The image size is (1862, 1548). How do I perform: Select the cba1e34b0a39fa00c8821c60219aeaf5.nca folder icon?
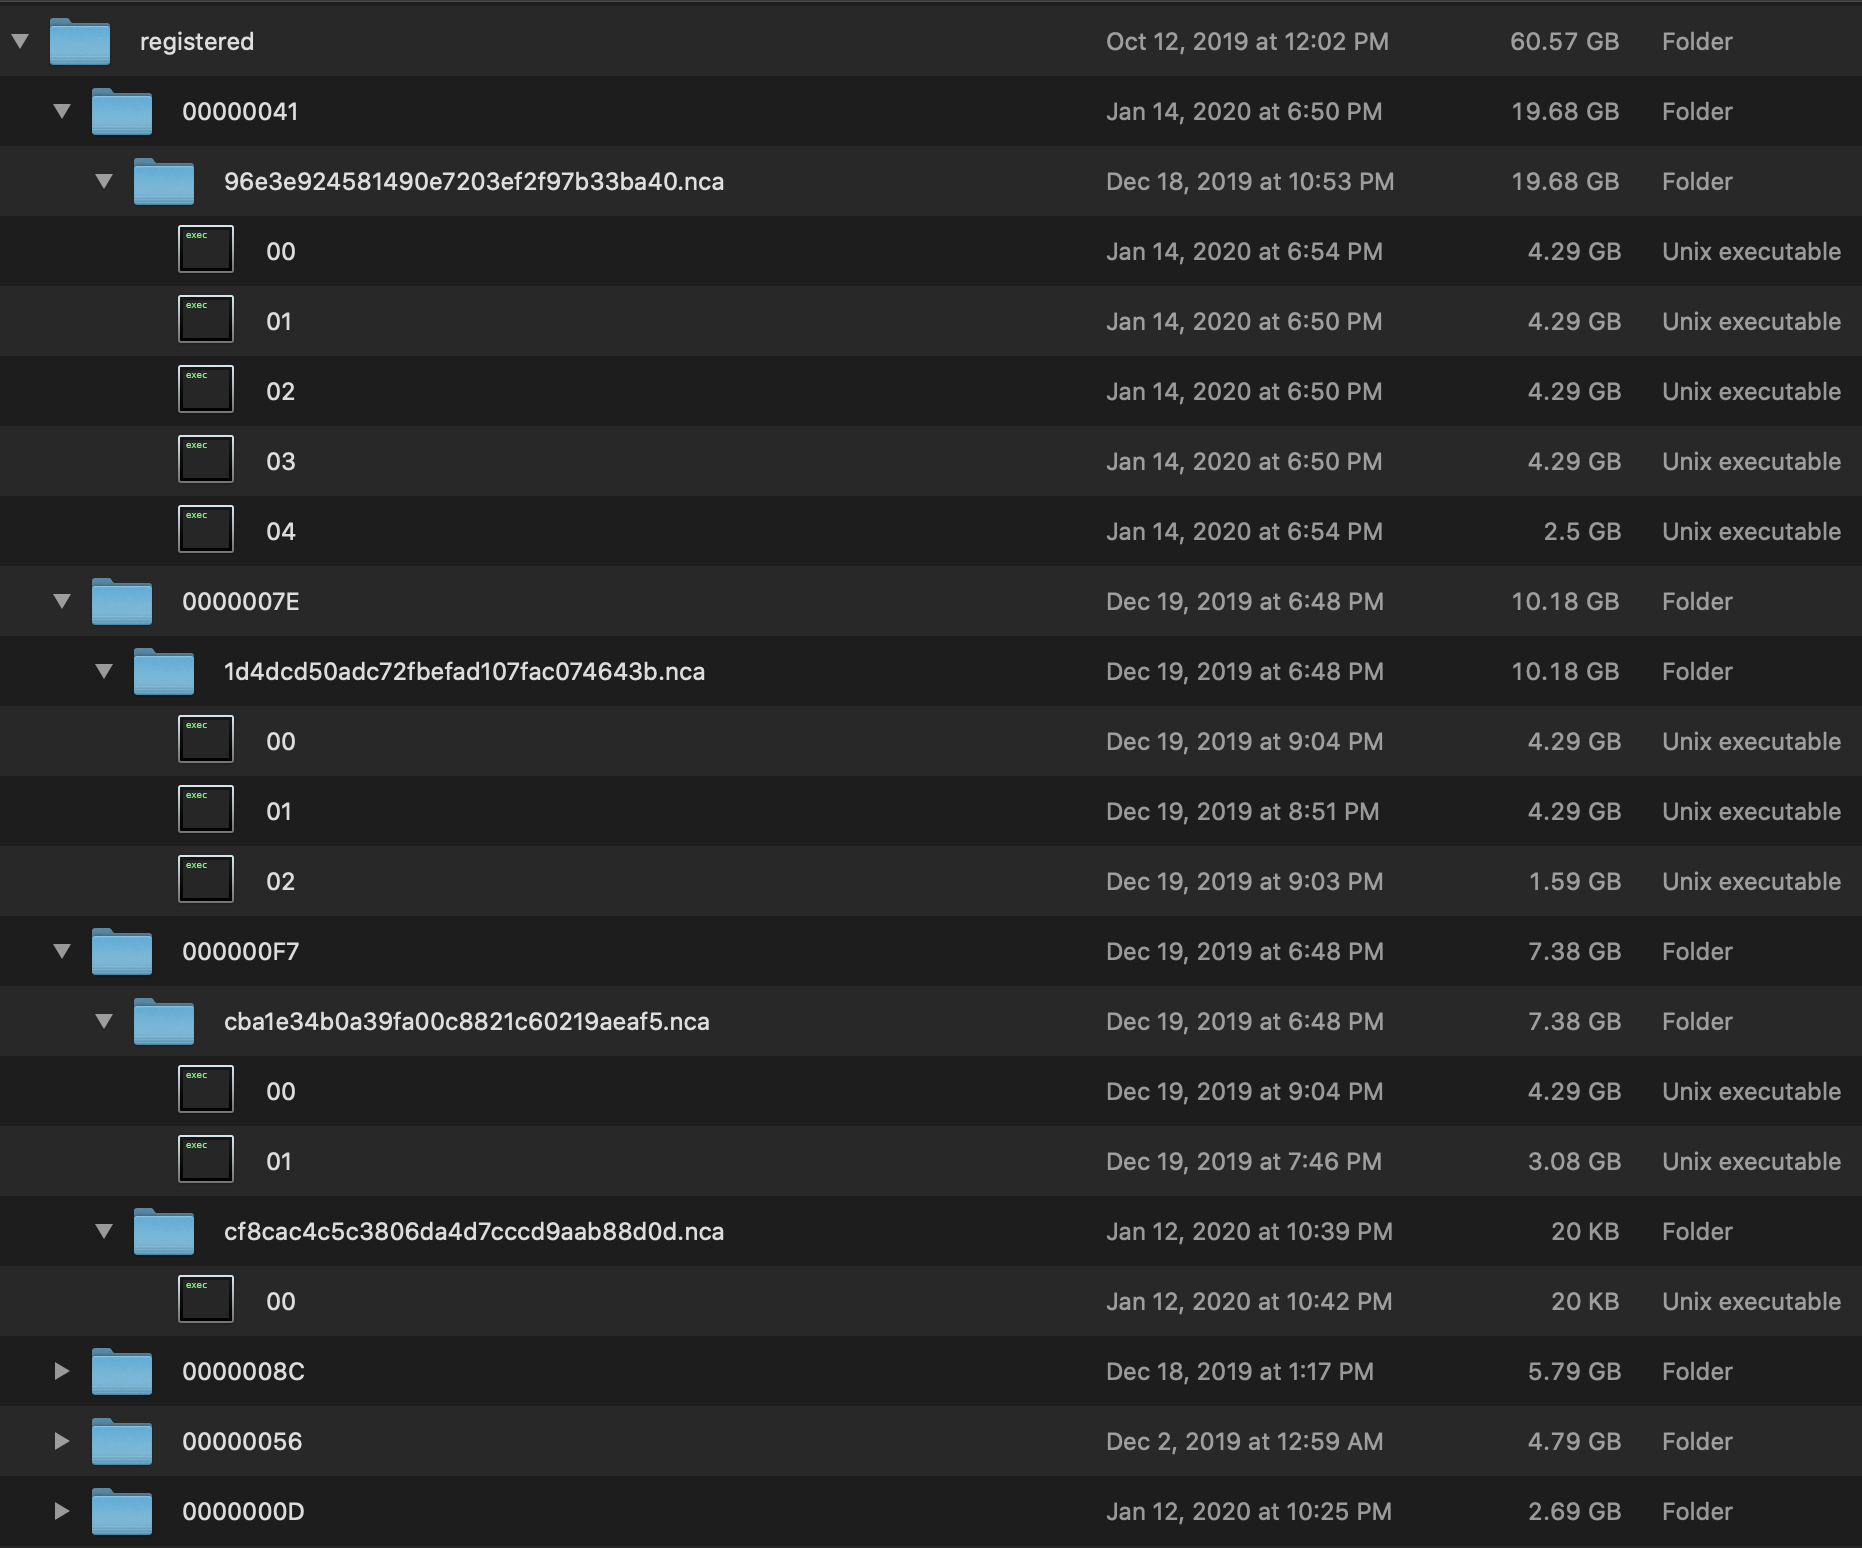tap(164, 1022)
